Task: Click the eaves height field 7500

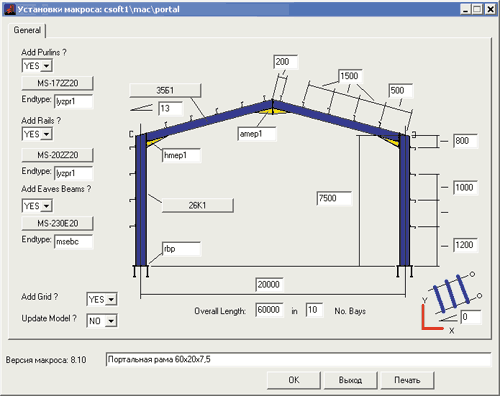Action: 334,198
